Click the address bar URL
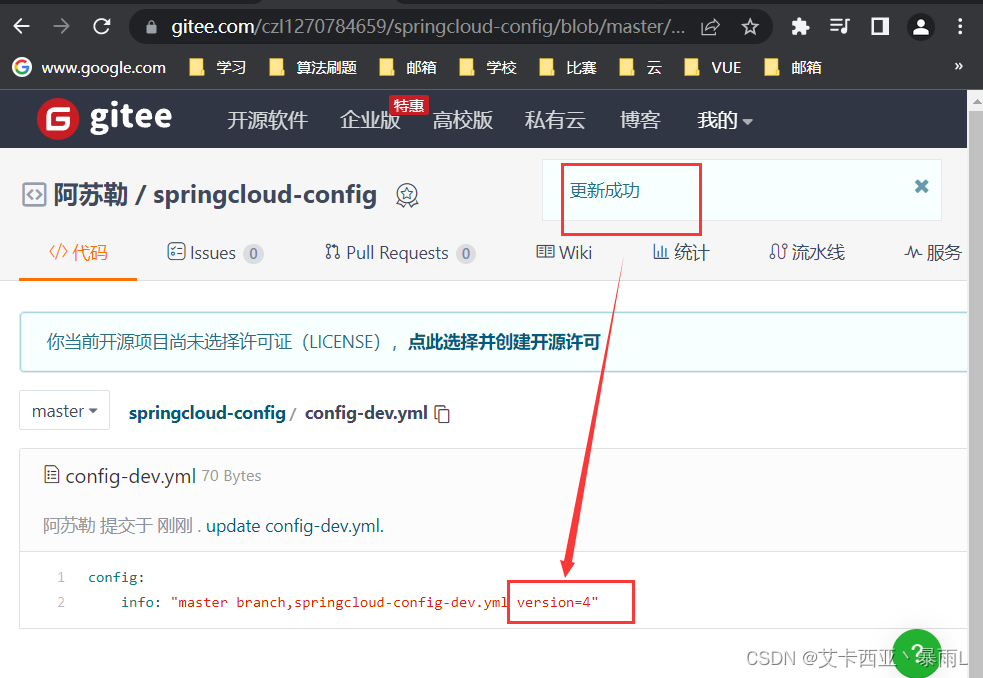983x678 pixels. [x=428, y=27]
